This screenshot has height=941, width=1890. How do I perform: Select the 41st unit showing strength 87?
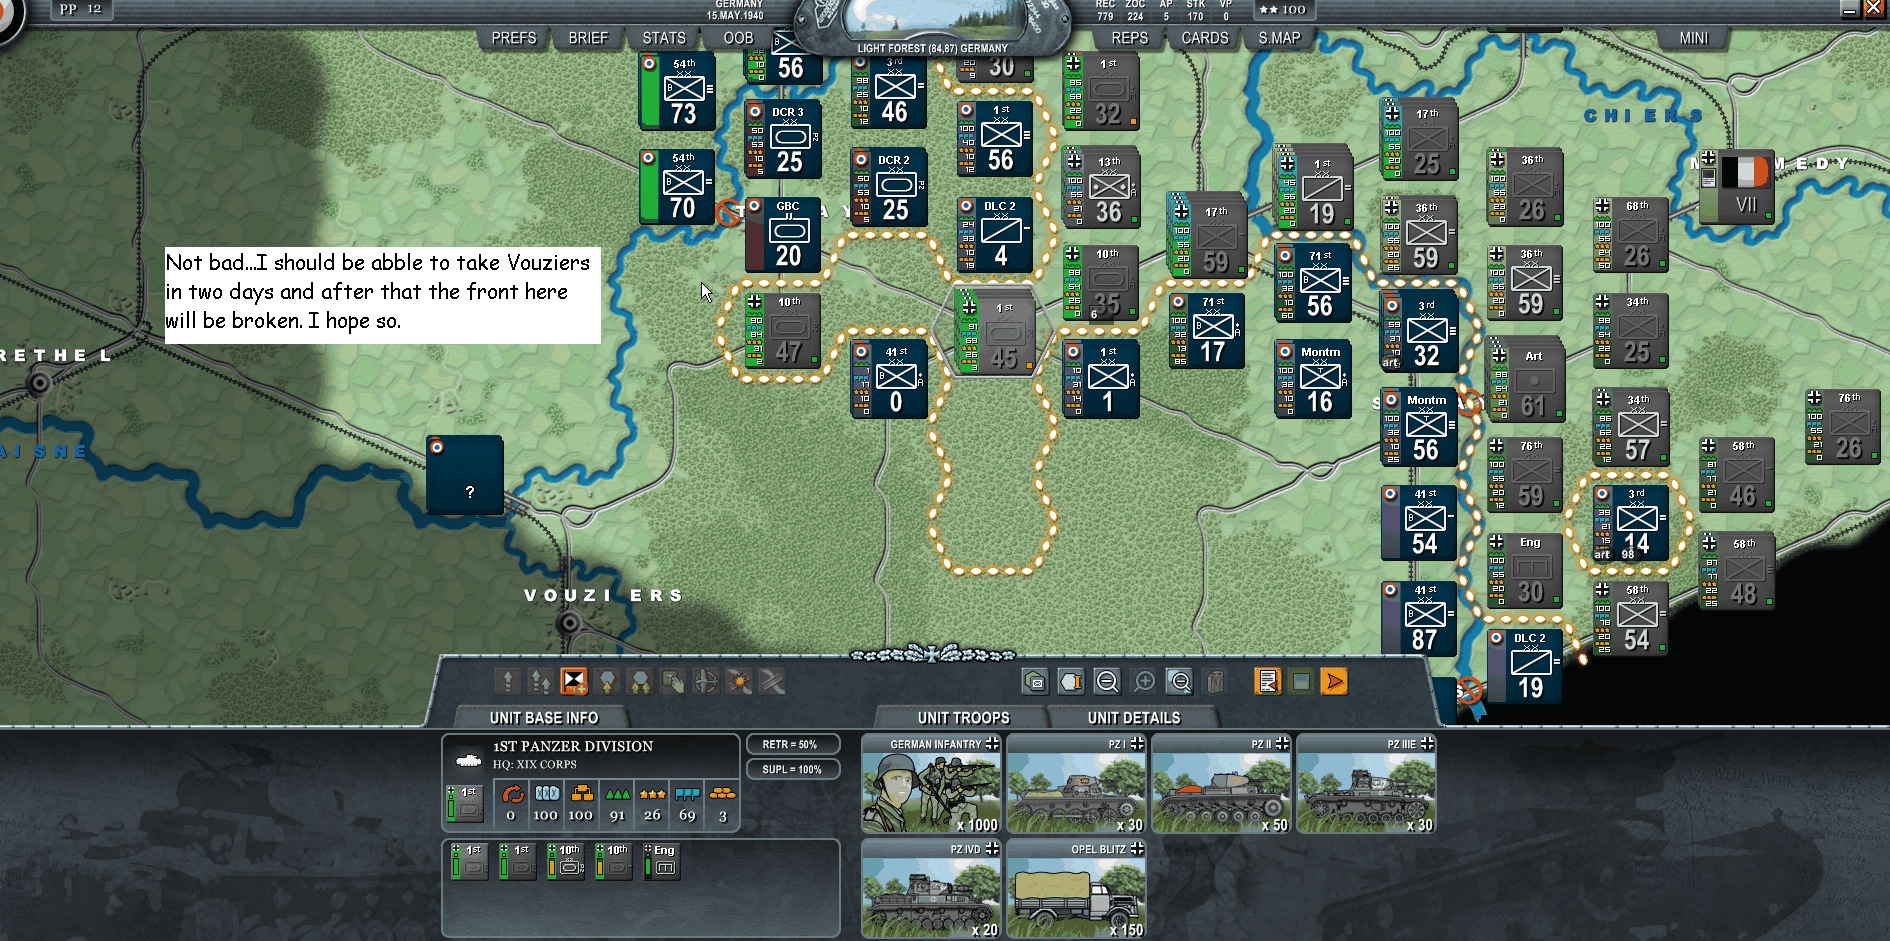(x=1419, y=619)
